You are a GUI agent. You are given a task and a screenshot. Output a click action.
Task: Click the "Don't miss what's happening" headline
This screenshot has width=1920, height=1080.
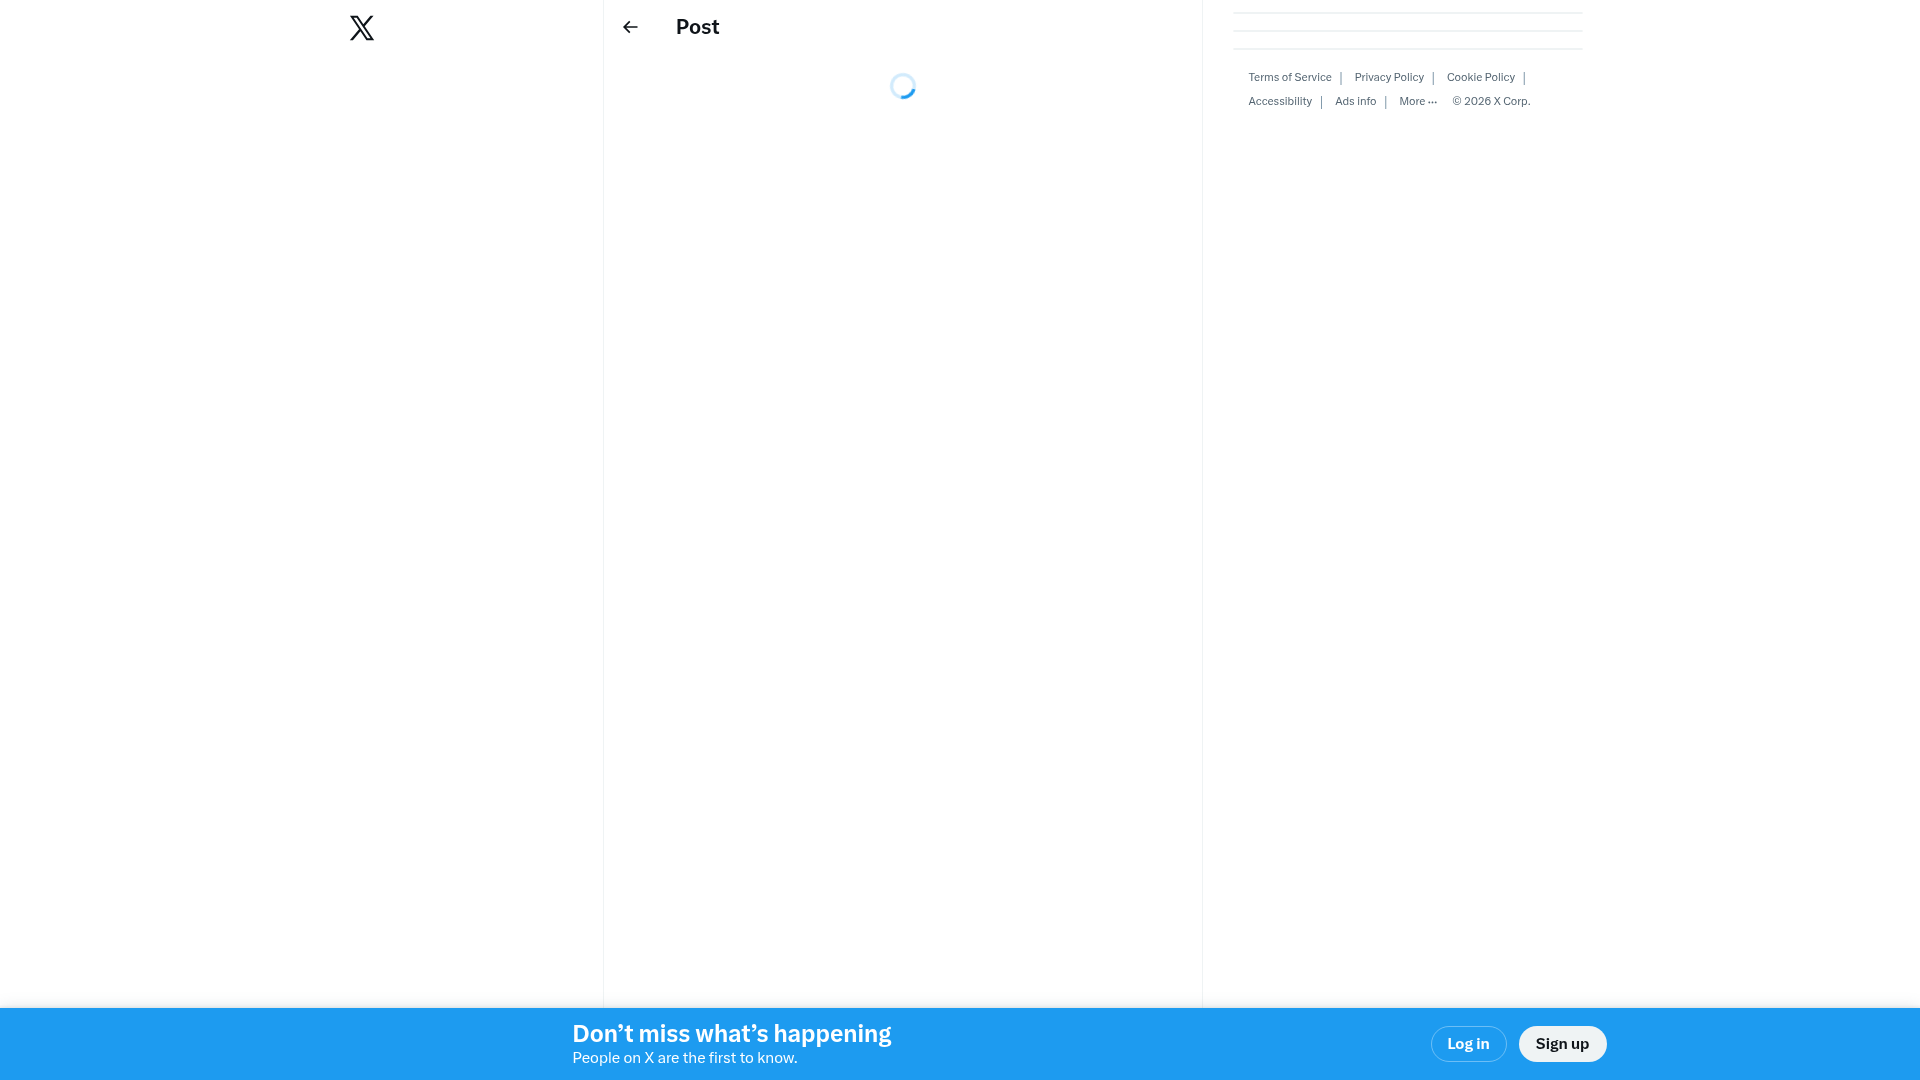point(731,1033)
